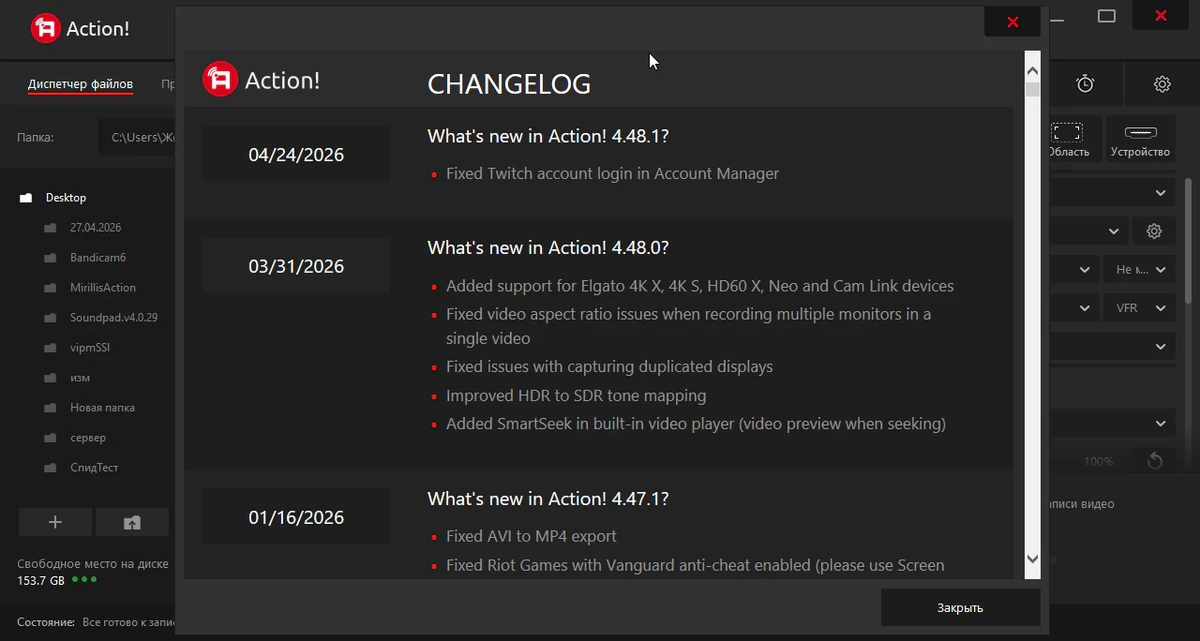Click the add new folder plus button
The width and height of the screenshot is (1200, 641).
(x=55, y=522)
